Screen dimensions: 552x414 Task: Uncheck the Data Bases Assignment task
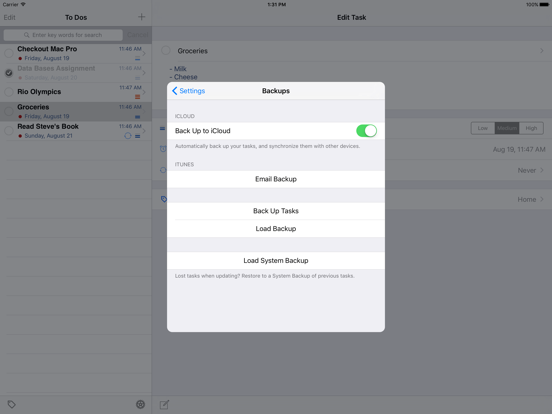pos(9,73)
